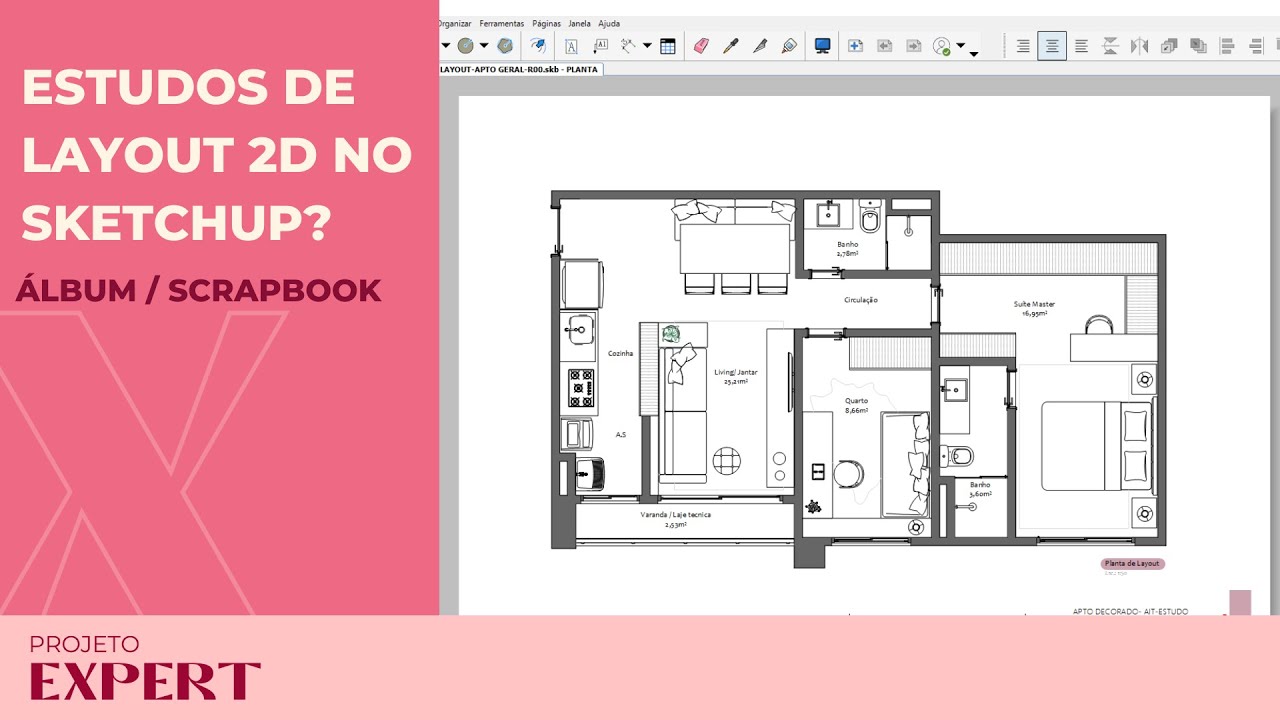1280x720 pixels.
Task: Select the Polygon drawing tool
Action: click(x=506, y=46)
